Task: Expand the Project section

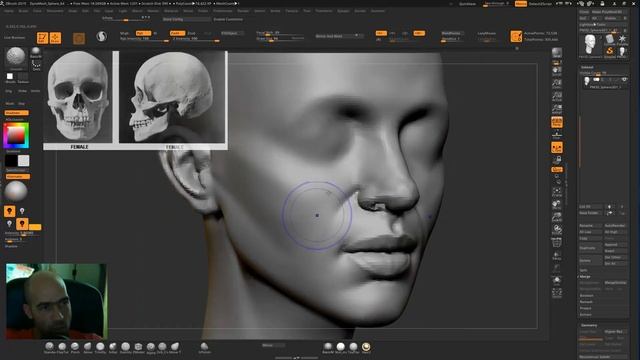Action: click(x=586, y=308)
